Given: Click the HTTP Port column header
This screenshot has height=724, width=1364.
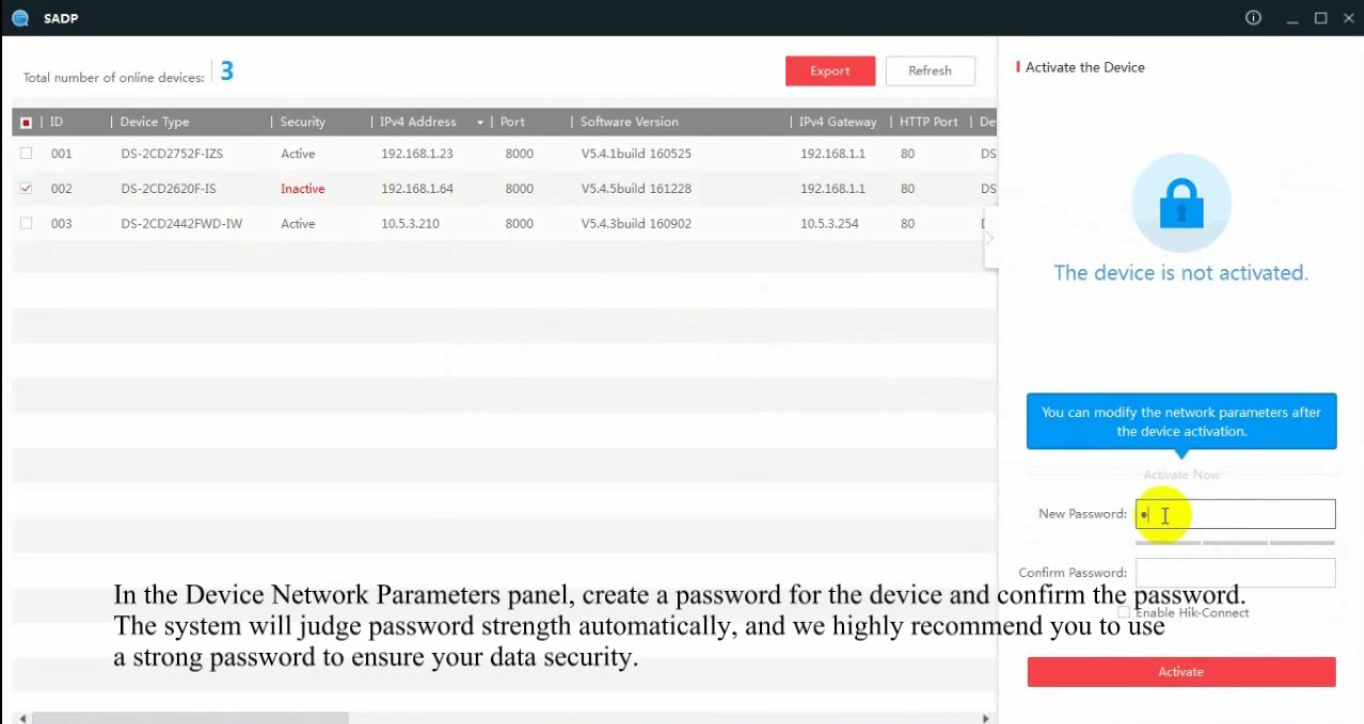Looking at the screenshot, I should (929, 122).
